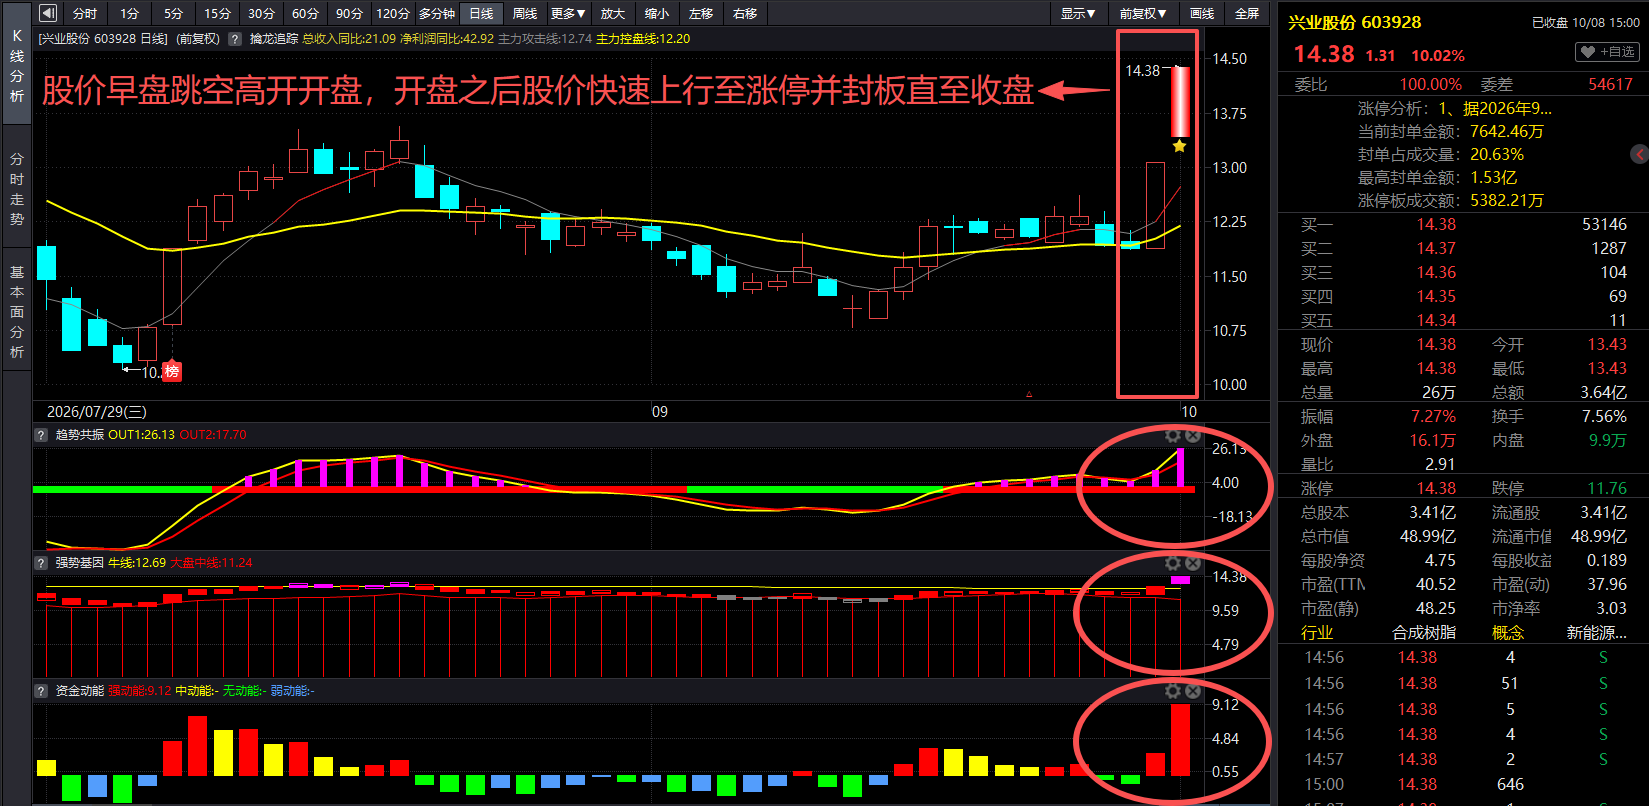Image resolution: width=1649 pixels, height=806 pixels.
Task: Open settings gear of 资金动能 indicator panel
Action: 1173,691
